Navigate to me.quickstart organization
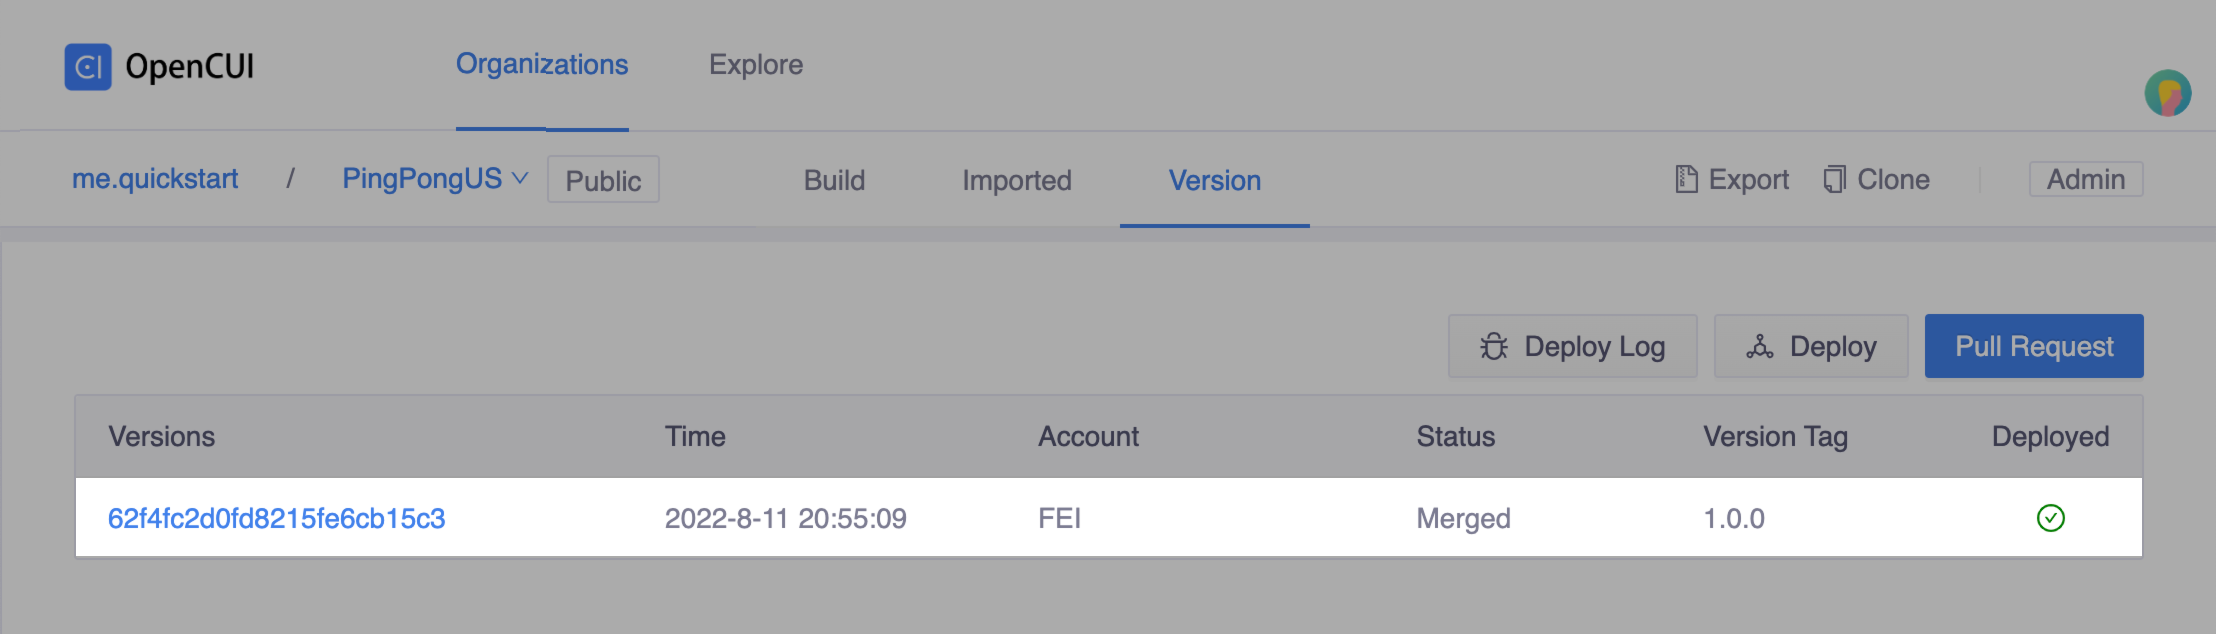 (x=156, y=178)
